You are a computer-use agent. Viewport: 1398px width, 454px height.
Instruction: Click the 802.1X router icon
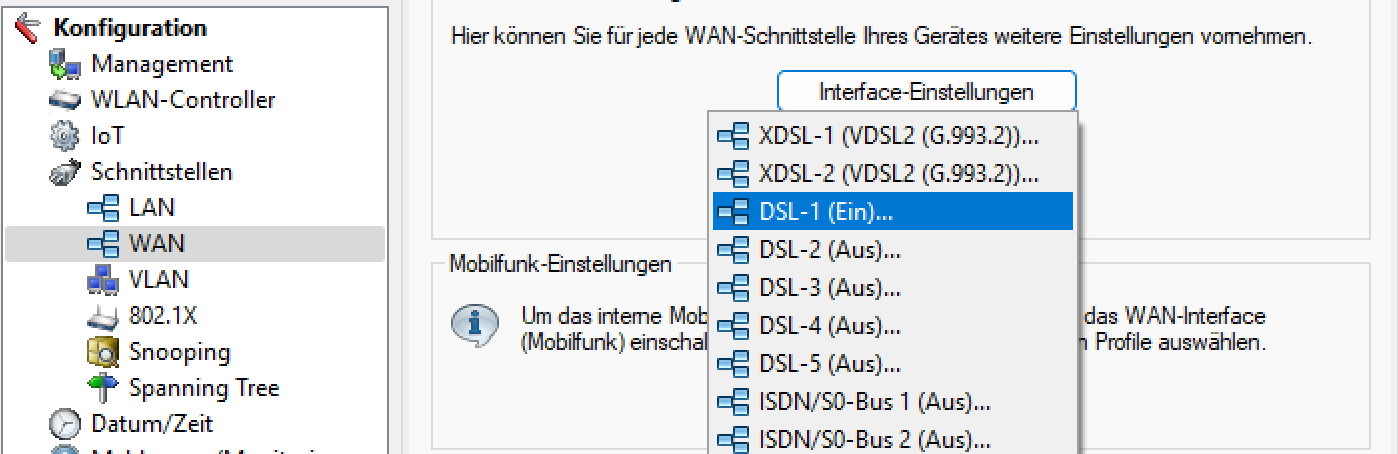click(103, 316)
